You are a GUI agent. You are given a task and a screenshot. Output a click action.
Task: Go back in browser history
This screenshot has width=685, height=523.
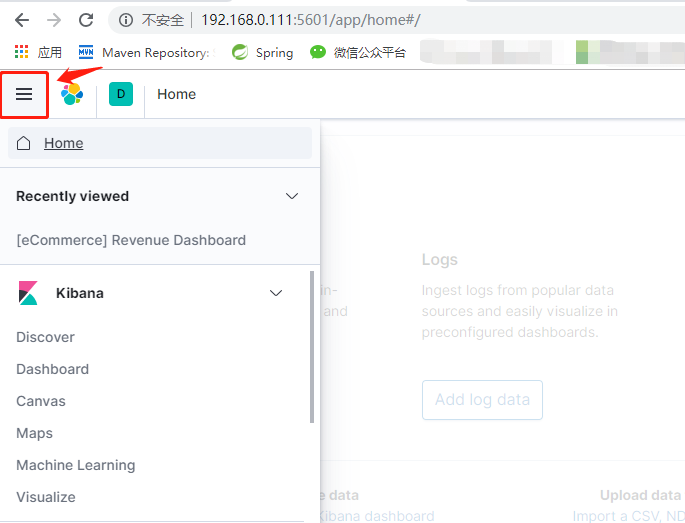pos(22,20)
